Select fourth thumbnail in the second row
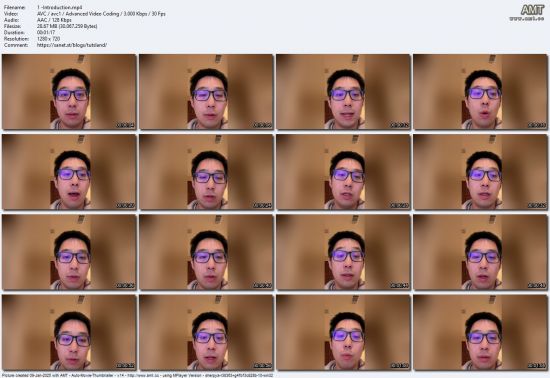Viewport: 550px width, 378px height. tap(481, 172)
